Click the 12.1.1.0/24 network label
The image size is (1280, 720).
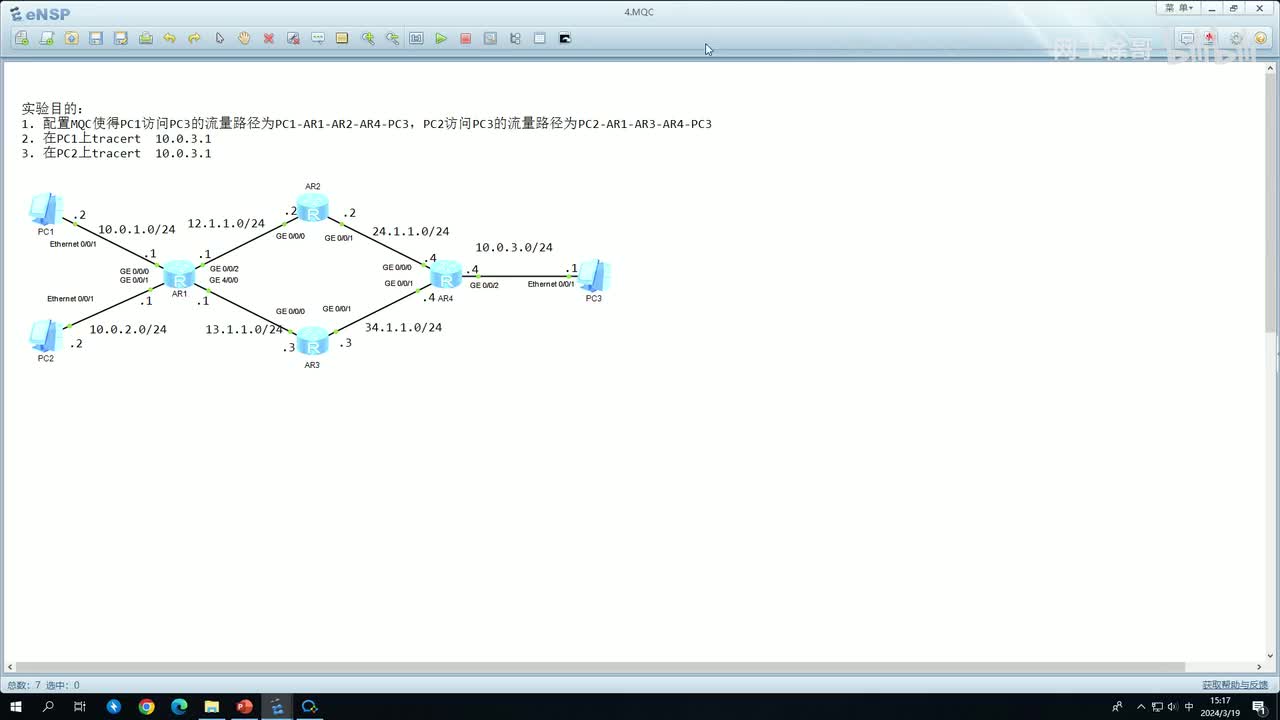point(226,224)
